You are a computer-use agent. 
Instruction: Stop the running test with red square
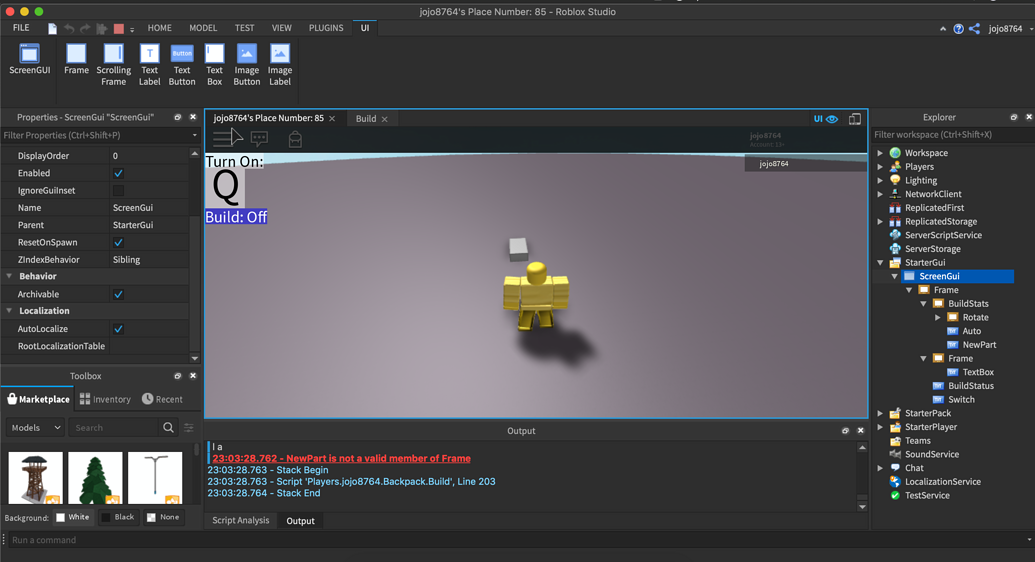click(119, 28)
